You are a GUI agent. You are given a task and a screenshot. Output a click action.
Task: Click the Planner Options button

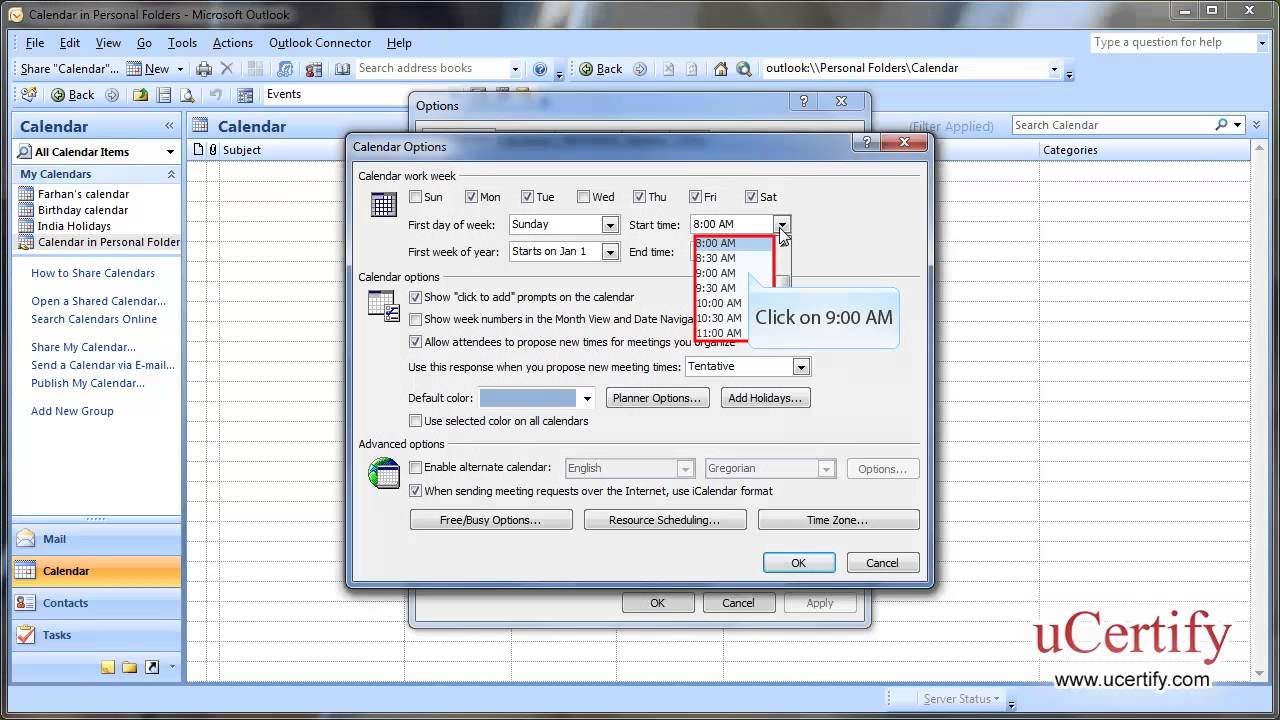(658, 398)
